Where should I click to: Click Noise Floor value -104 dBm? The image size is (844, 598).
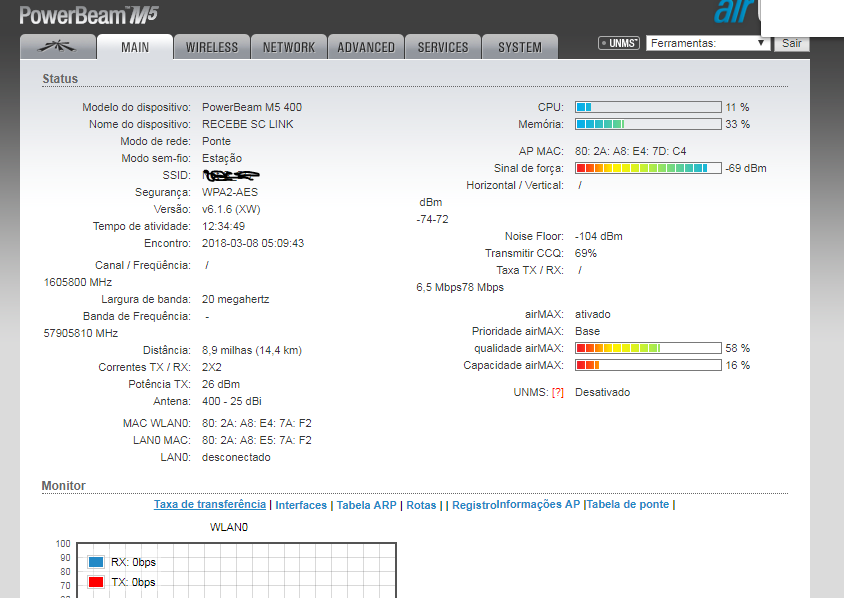[x=599, y=236]
